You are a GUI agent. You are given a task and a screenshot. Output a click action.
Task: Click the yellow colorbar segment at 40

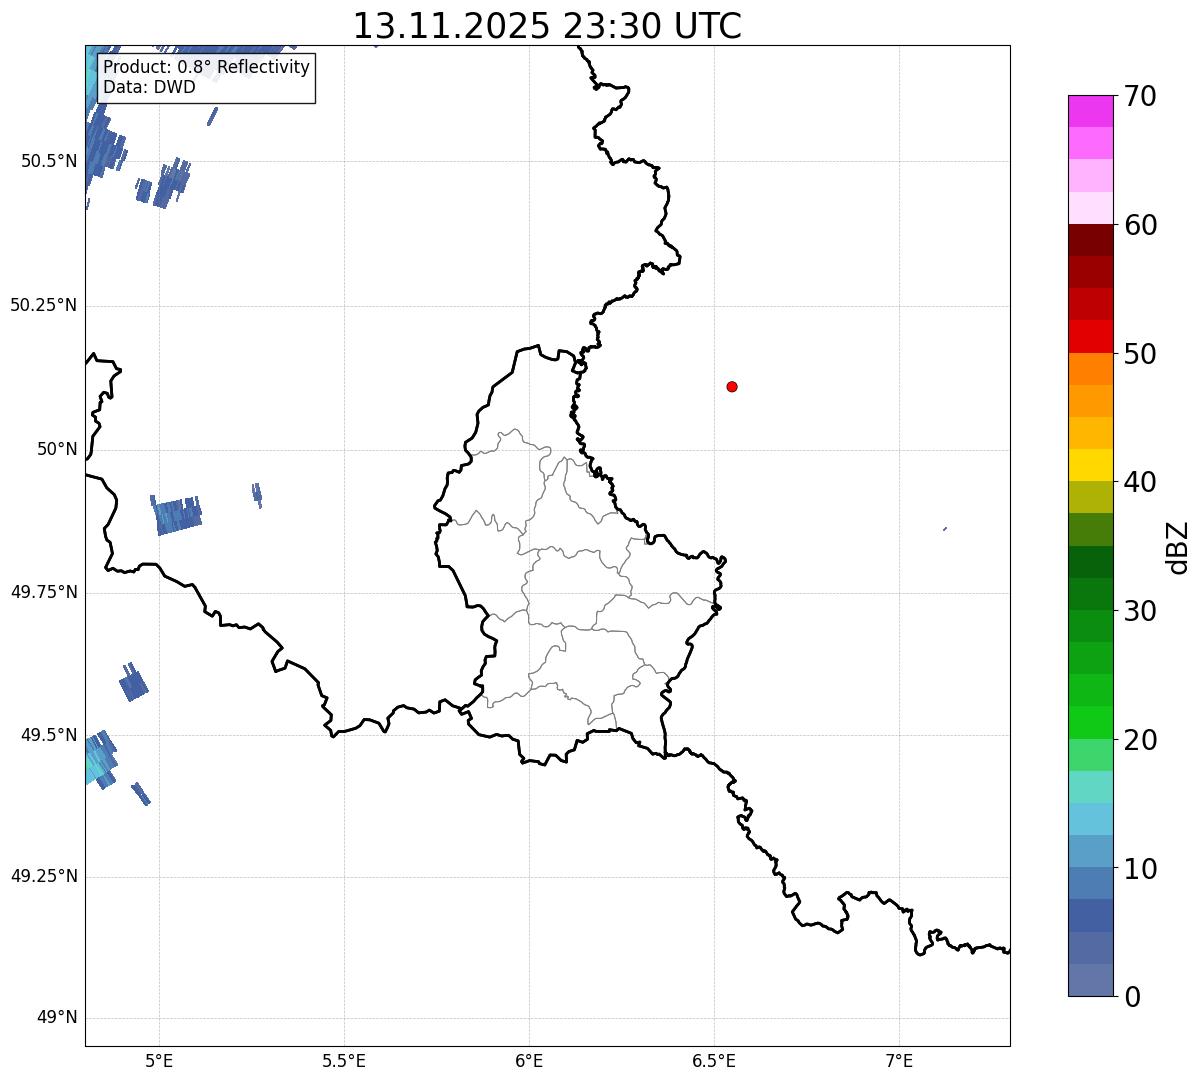[1090, 465]
